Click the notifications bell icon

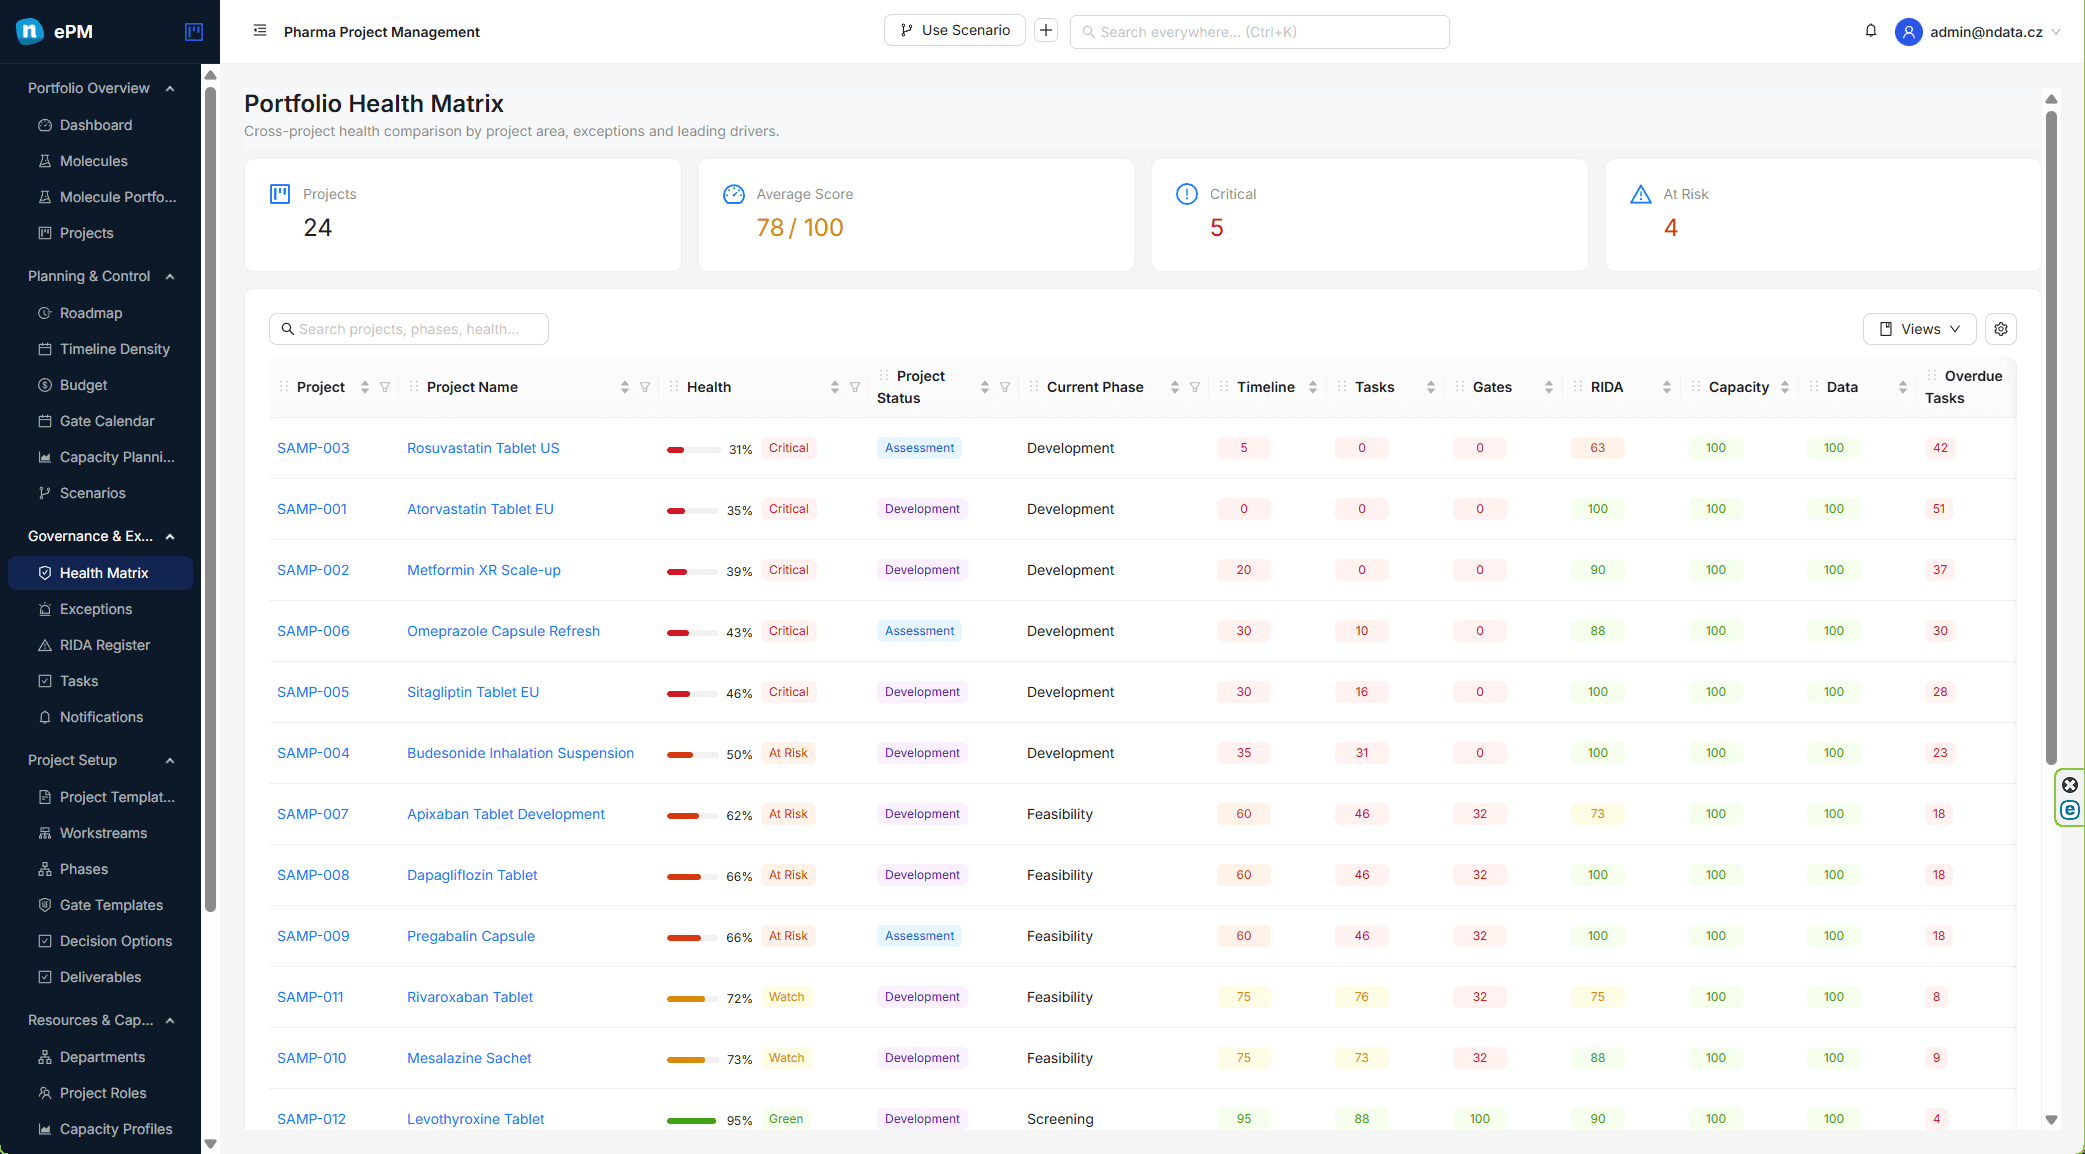coord(1871,31)
